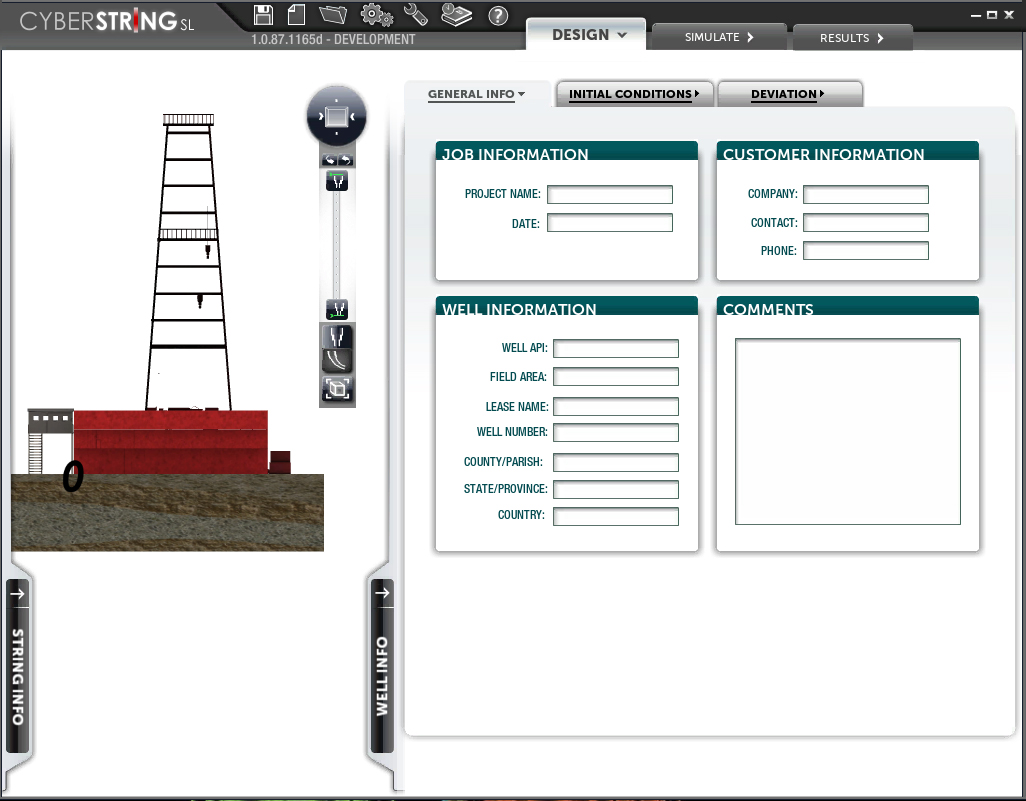Image resolution: width=1026 pixels, height=801 pixels.
Task: Open a project using the folder icon
Action: pos(333,14)
